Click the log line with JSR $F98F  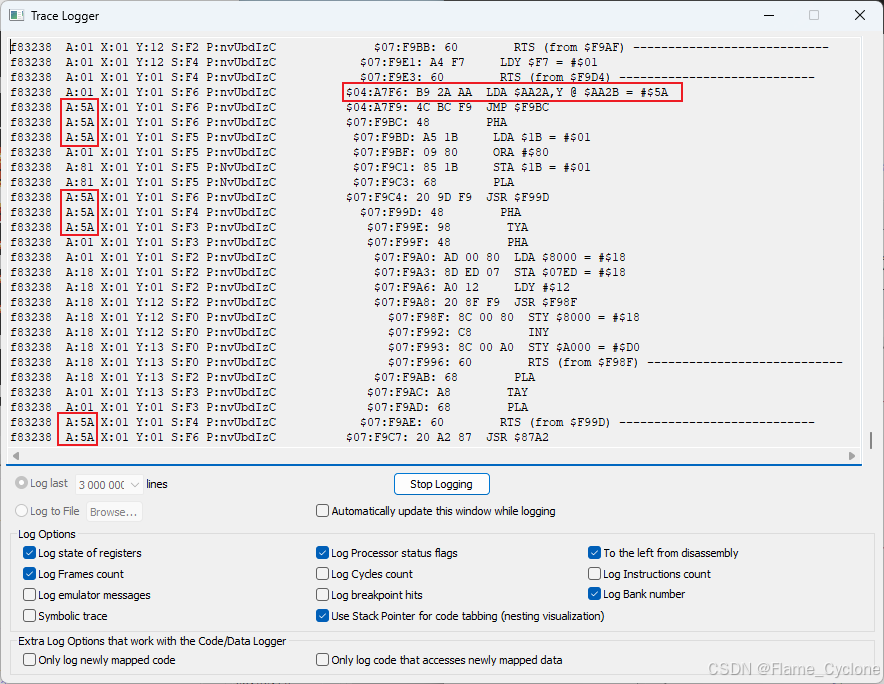(294, 302)
